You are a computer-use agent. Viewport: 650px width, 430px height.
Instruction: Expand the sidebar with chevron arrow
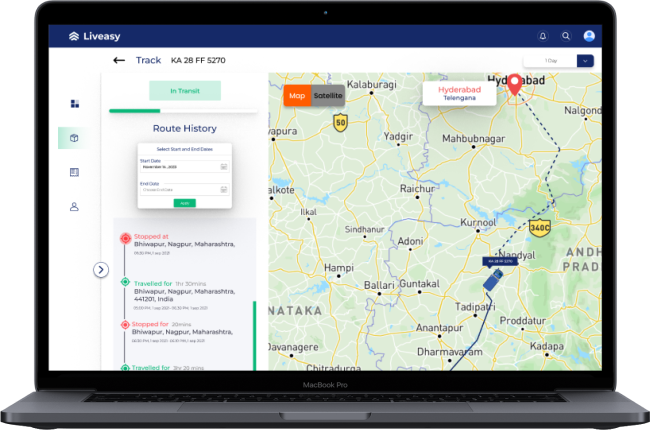coord(100,269)
